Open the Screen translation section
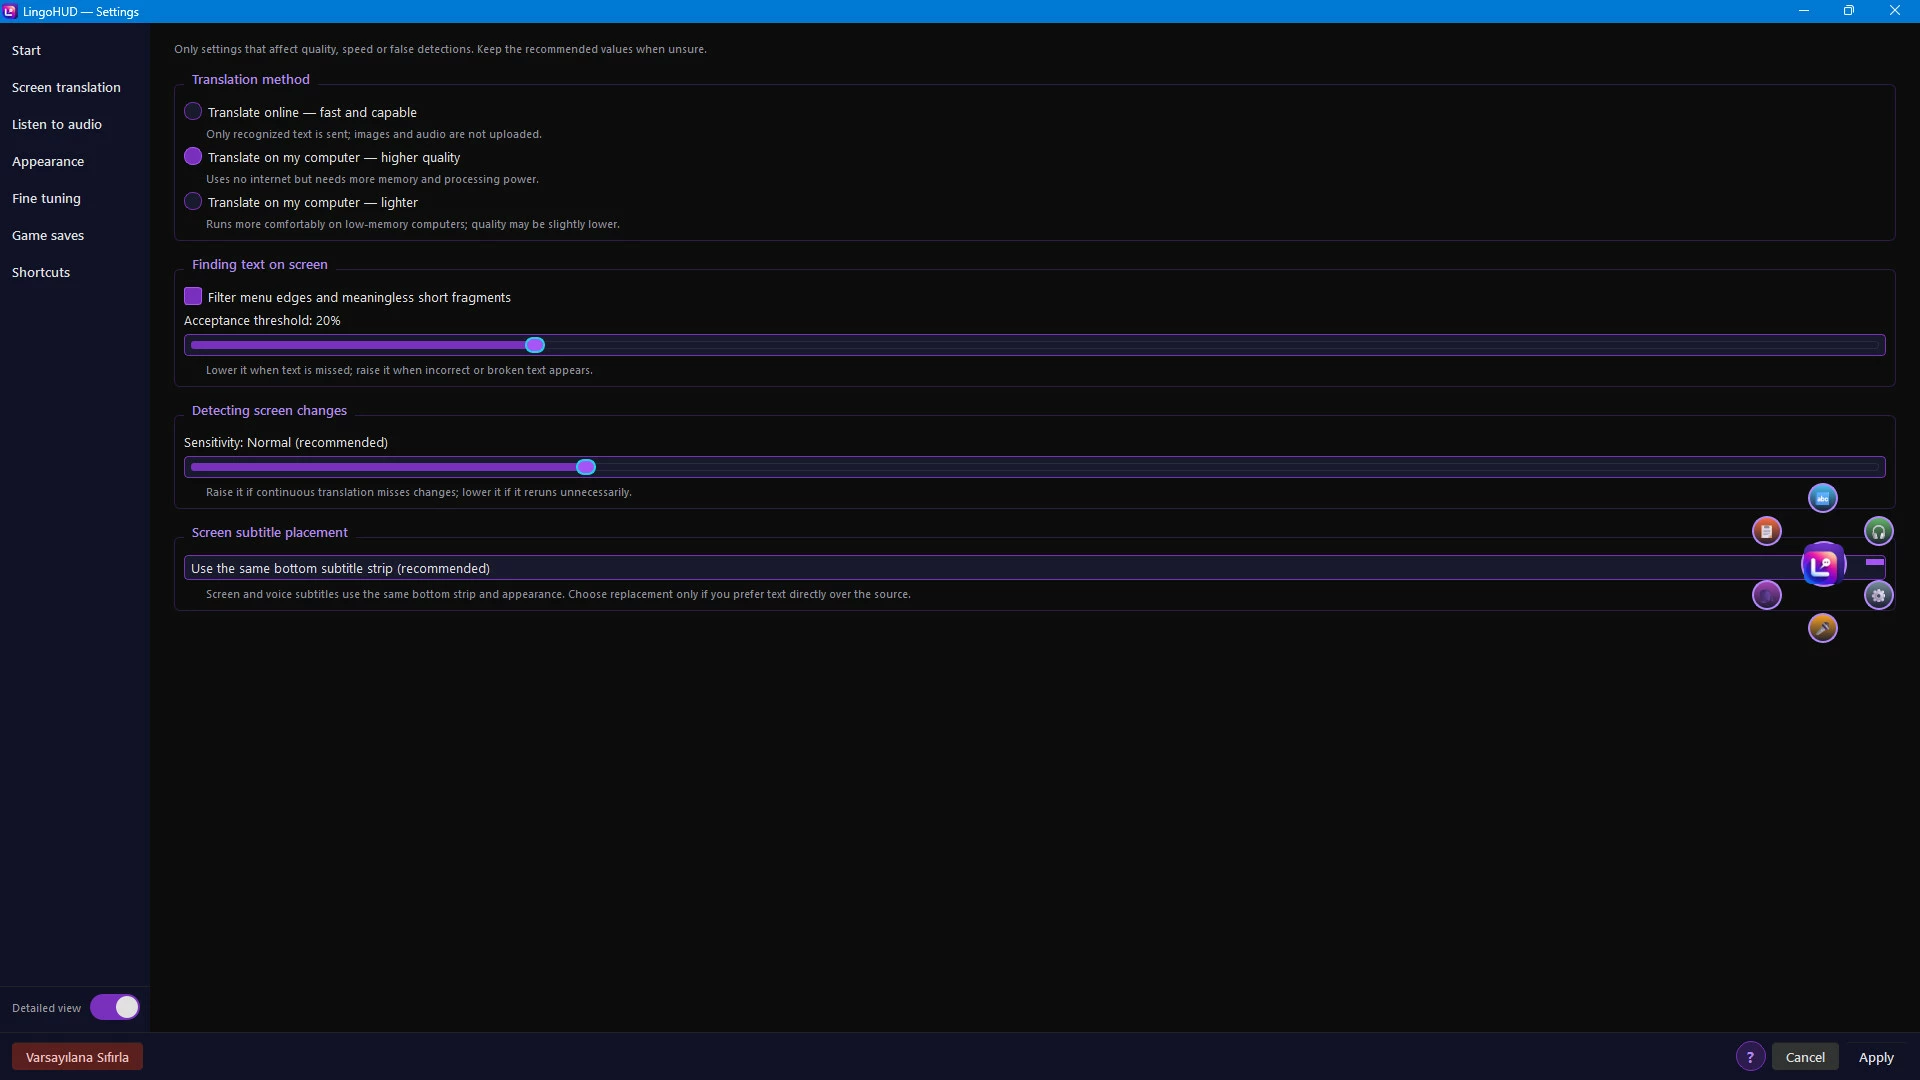The width and height of the screenshot is (1920, 1080). [x=66, y=87]
